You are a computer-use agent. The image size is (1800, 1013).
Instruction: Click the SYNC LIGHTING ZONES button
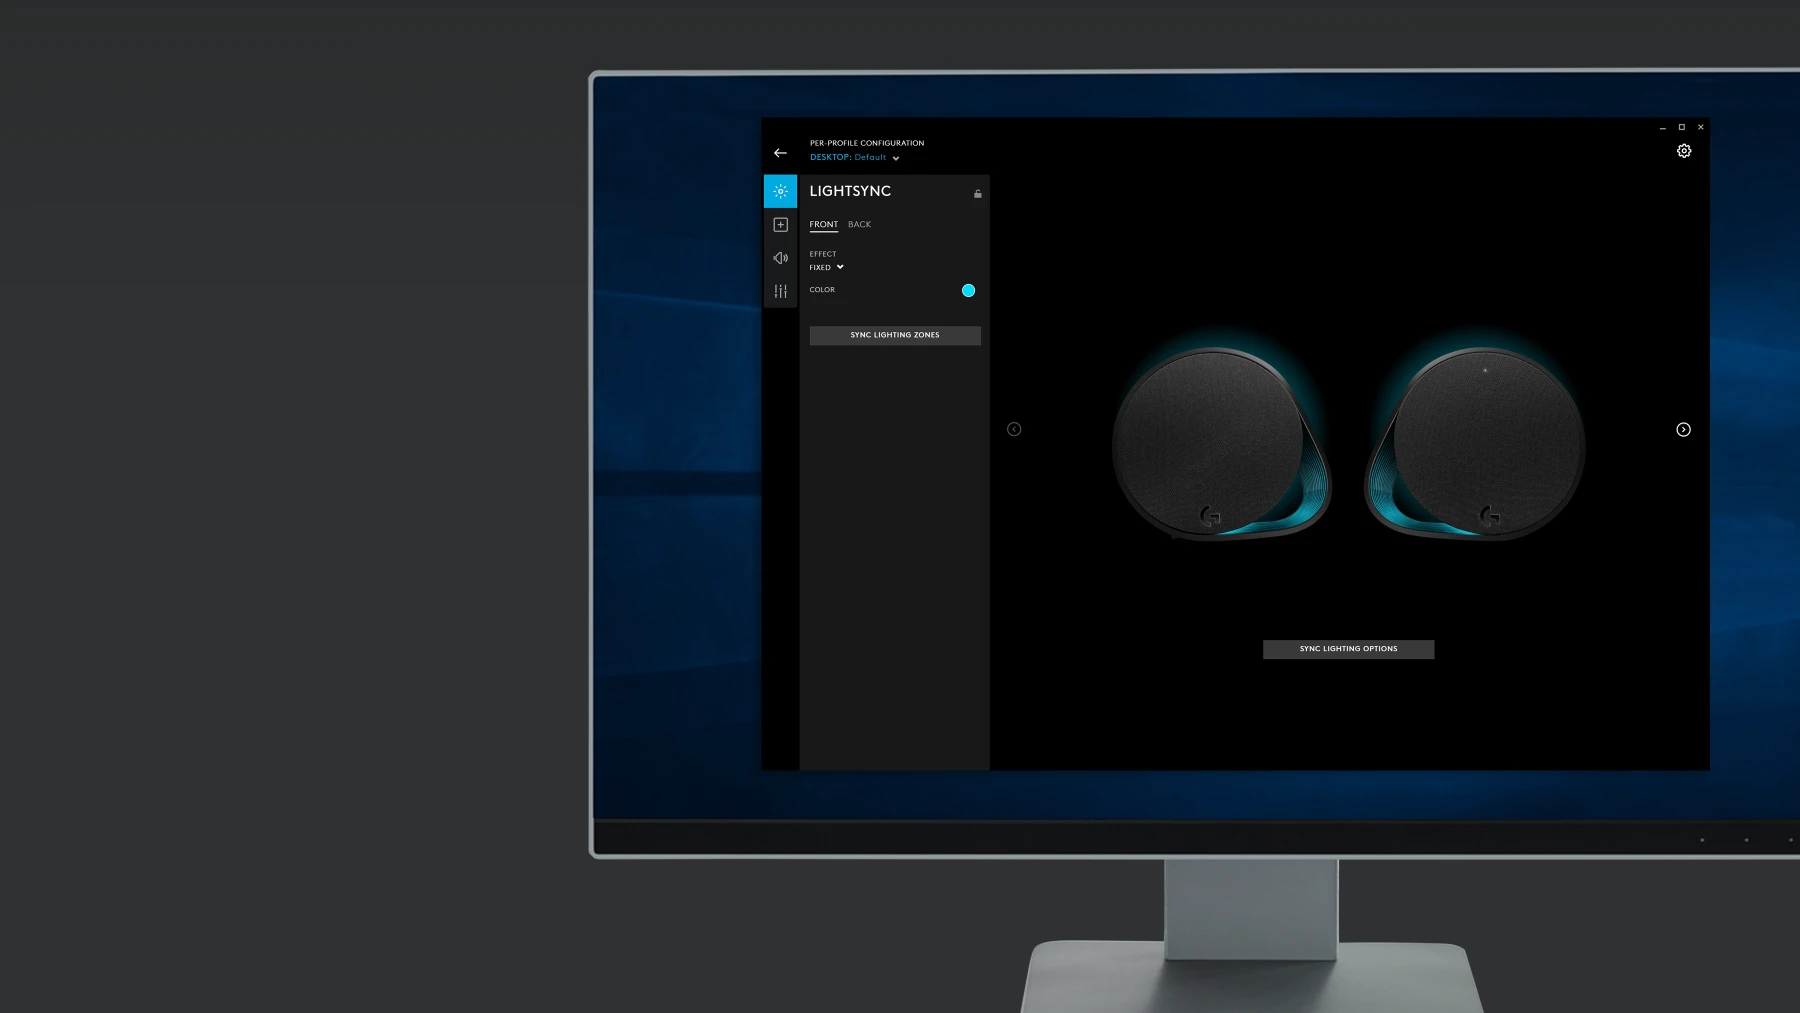pyautogui.click(x=895, y=335)
